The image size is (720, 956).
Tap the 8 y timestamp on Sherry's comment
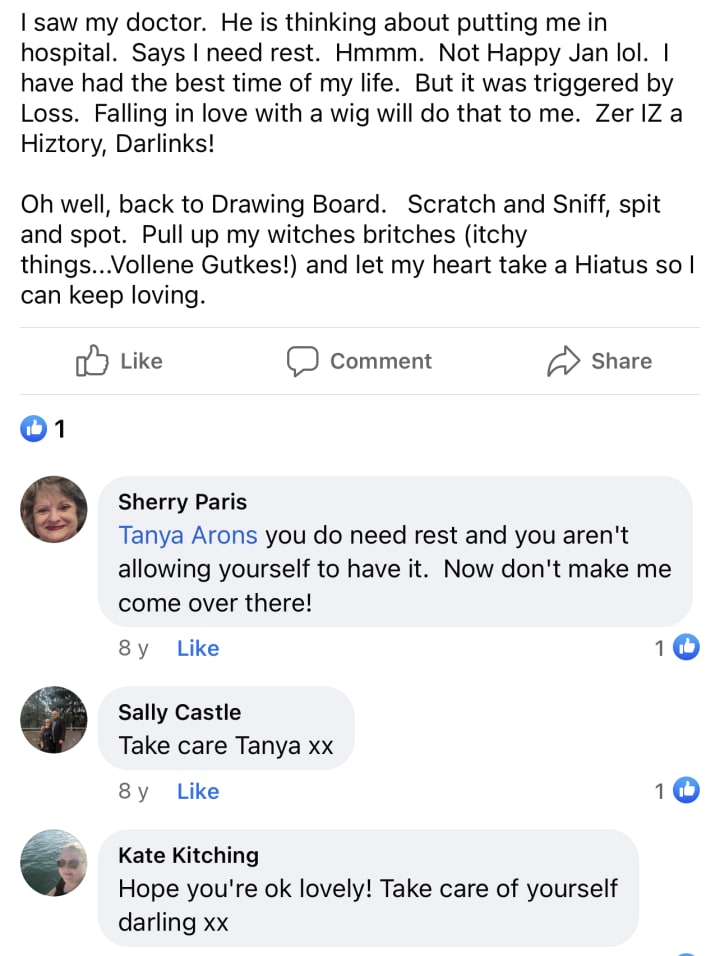(x=133, y=648)
